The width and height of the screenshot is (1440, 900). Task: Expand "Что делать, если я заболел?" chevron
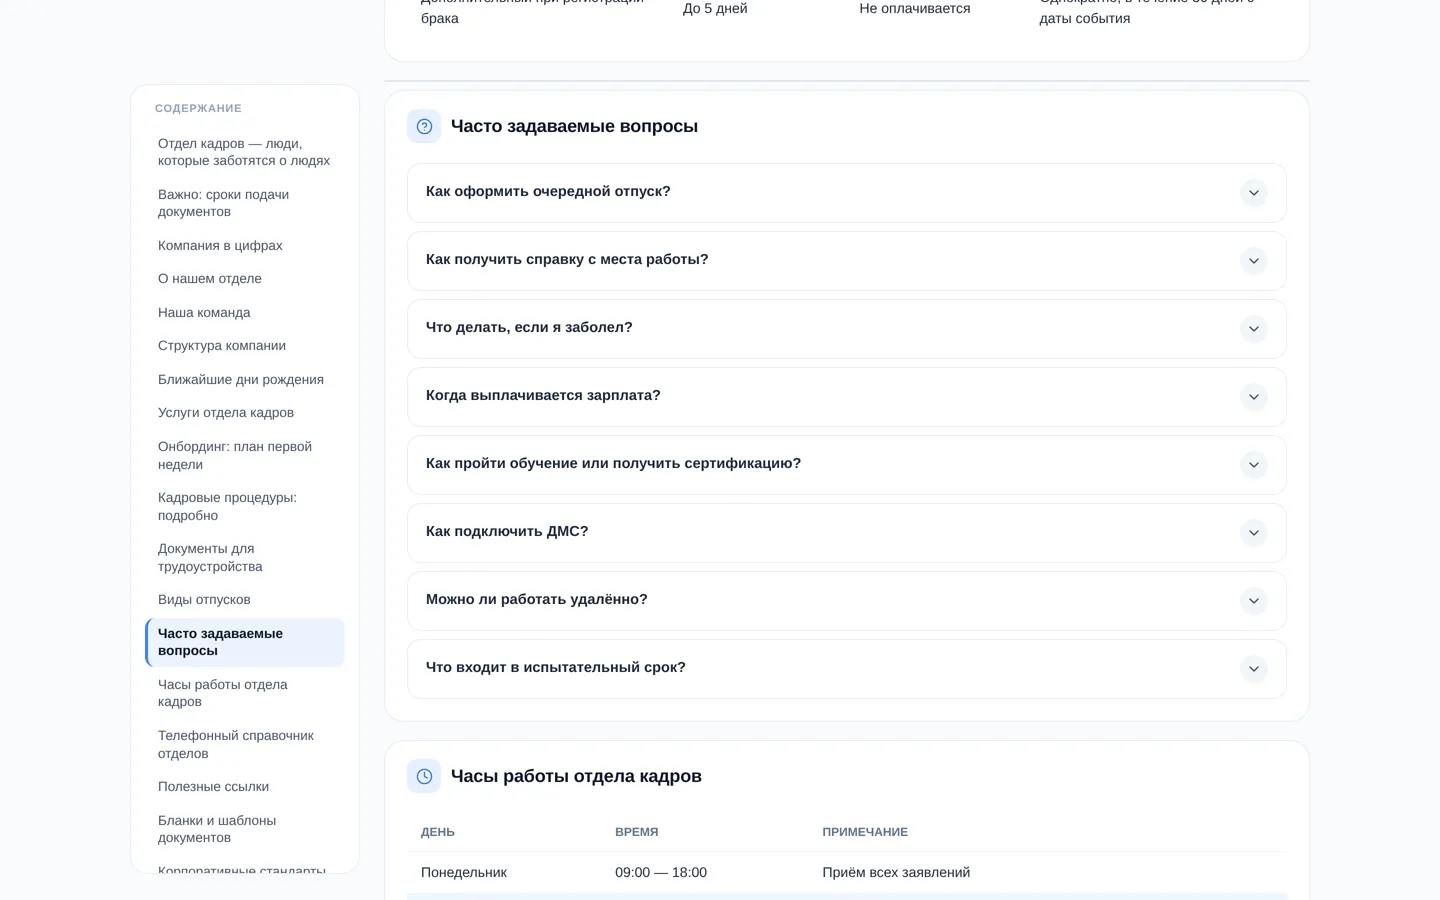(1253, 329)
